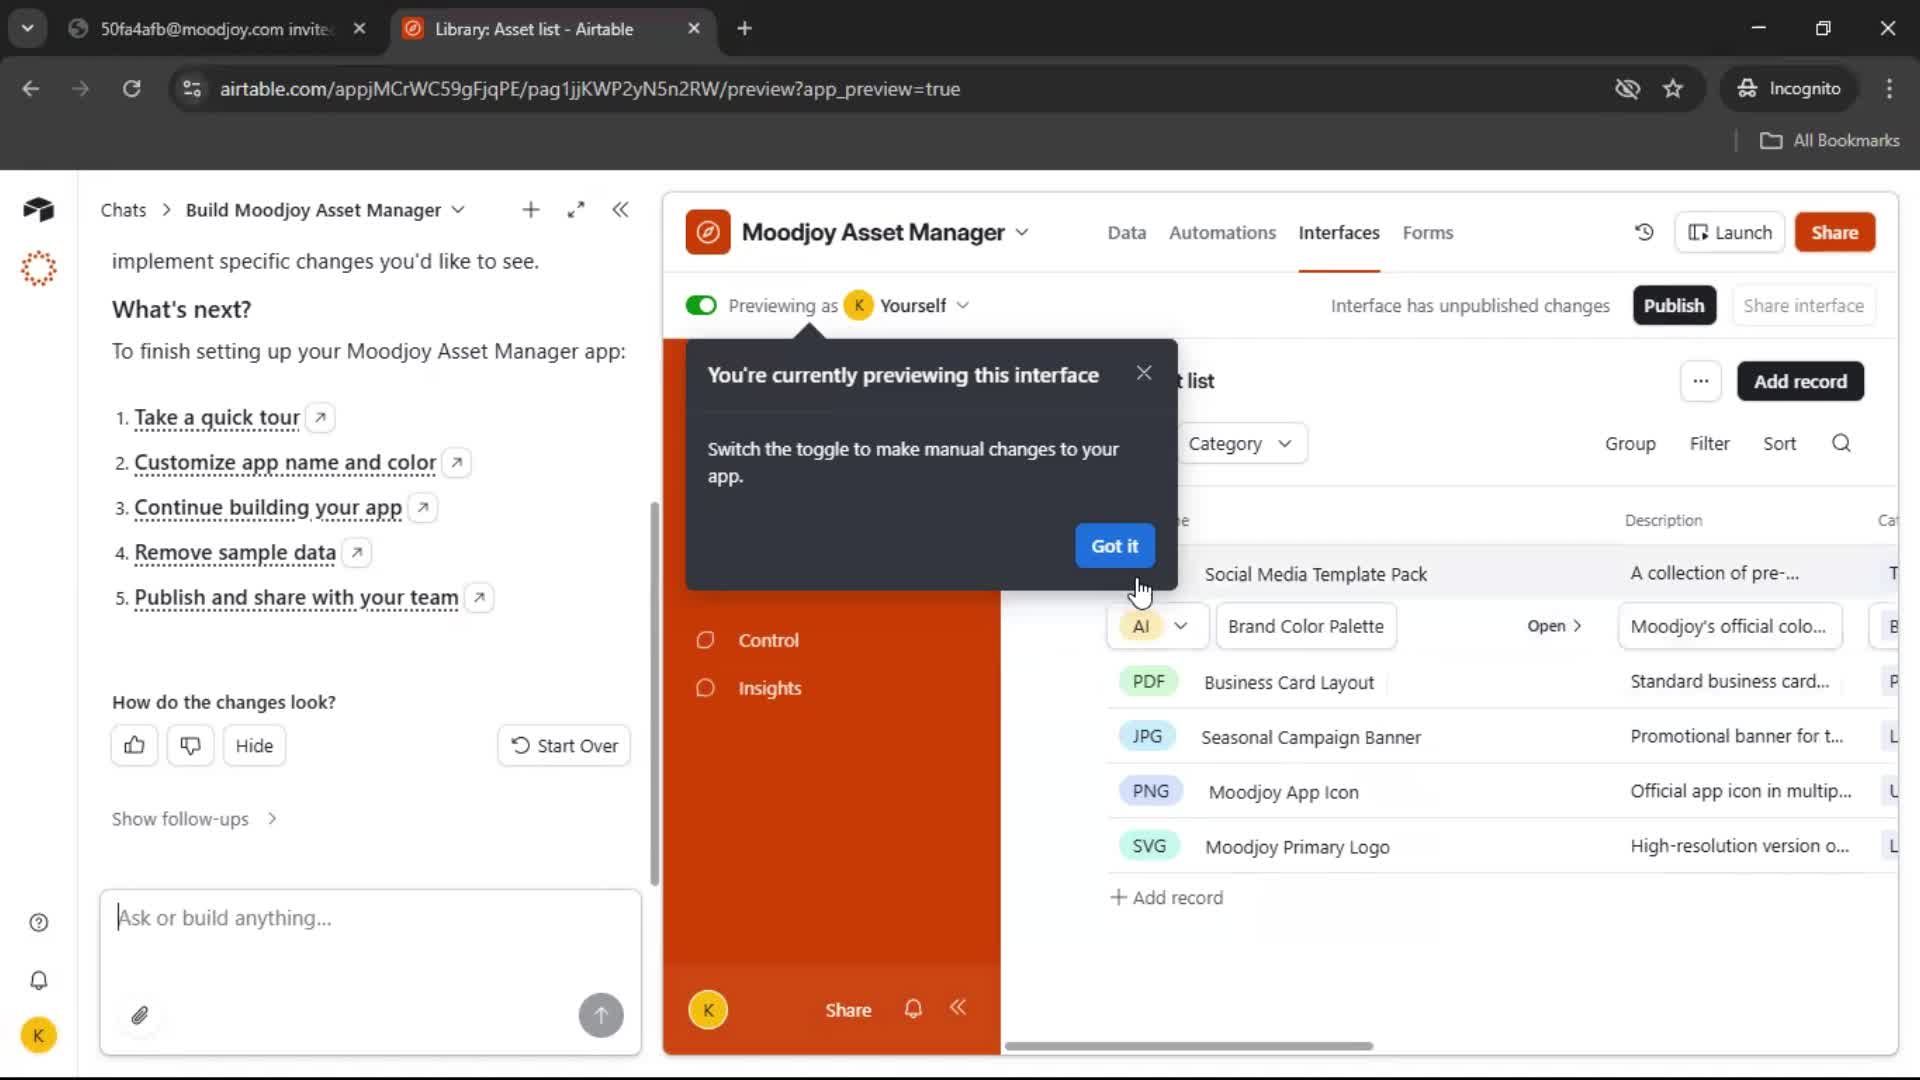Expand Show follow-ups

click(x=194, y=819)
